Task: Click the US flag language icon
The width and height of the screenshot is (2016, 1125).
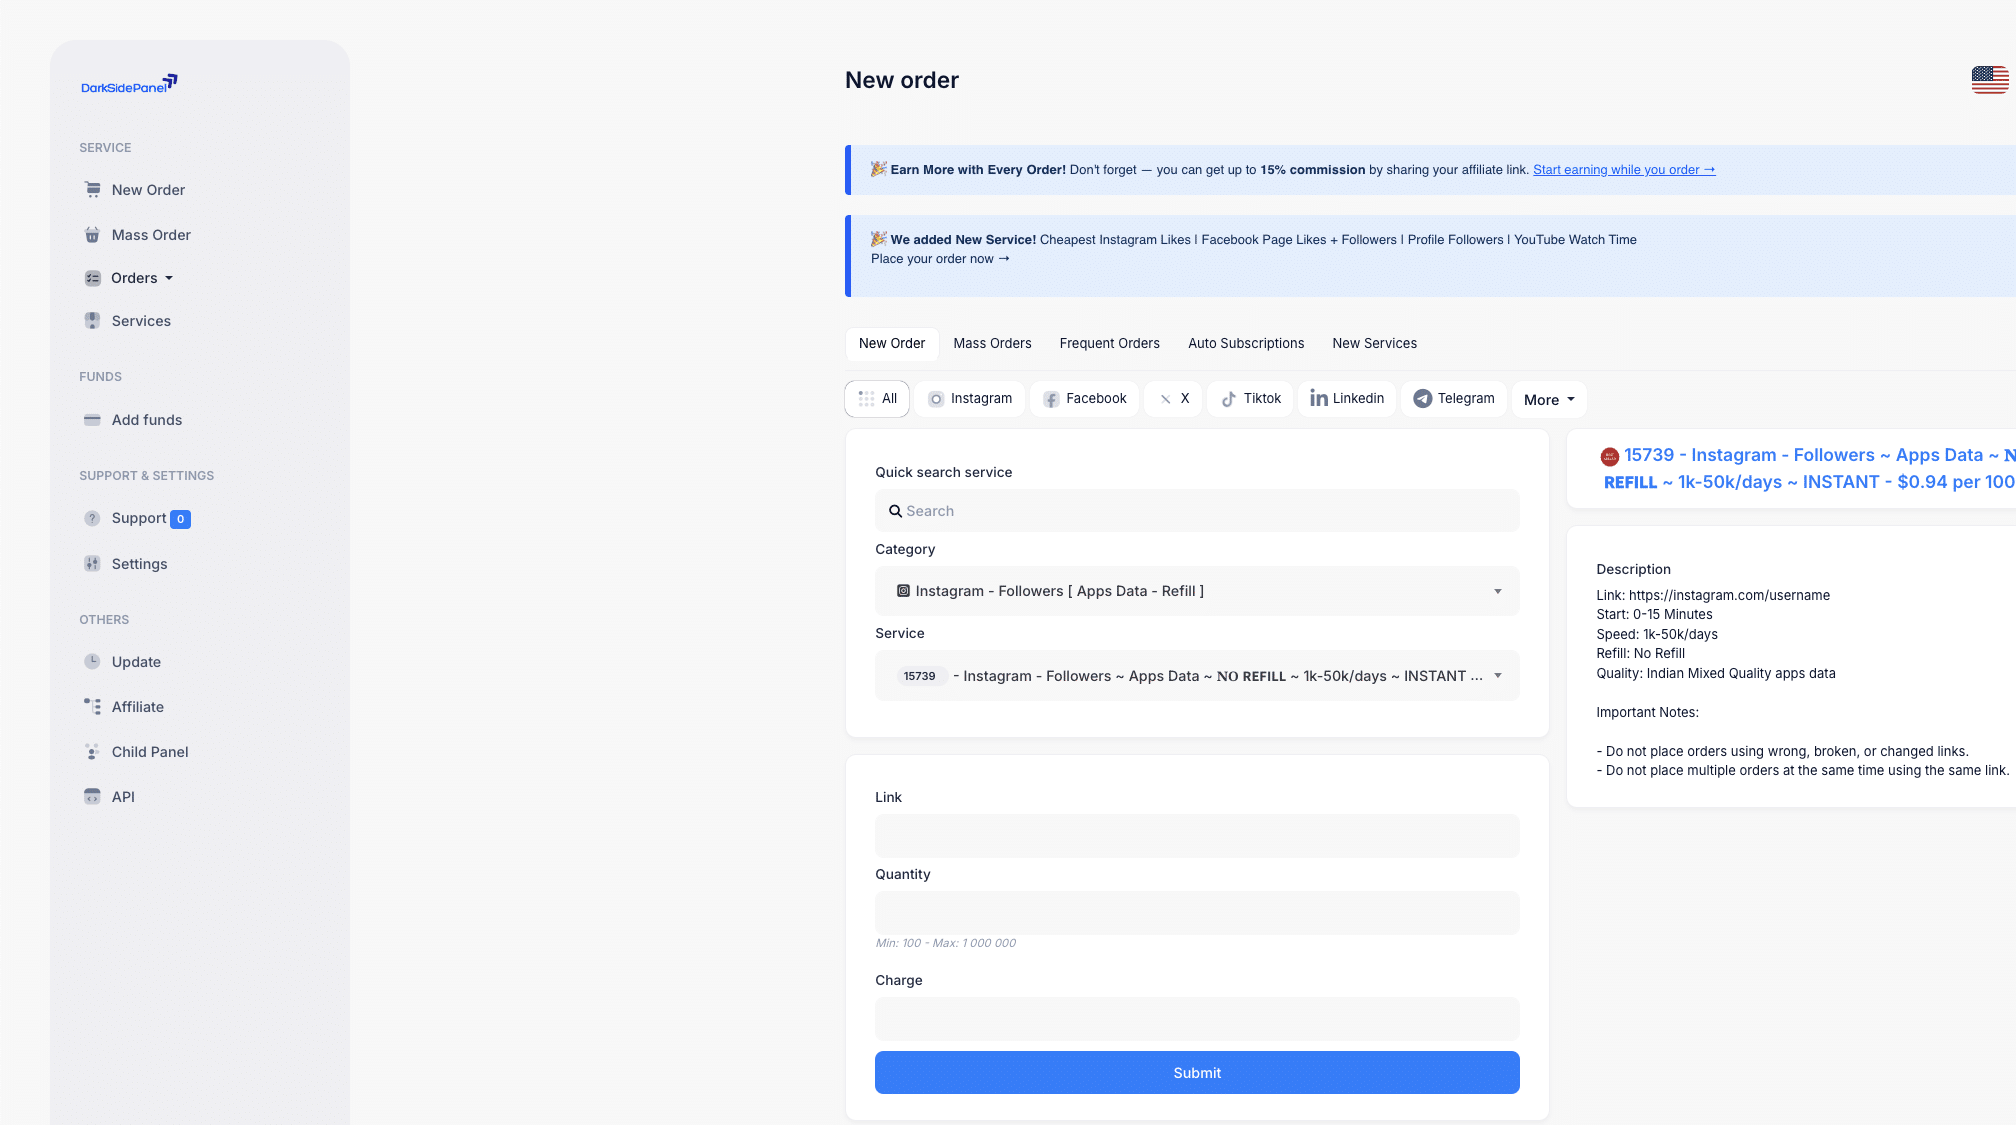Action: click(1989, 80)
